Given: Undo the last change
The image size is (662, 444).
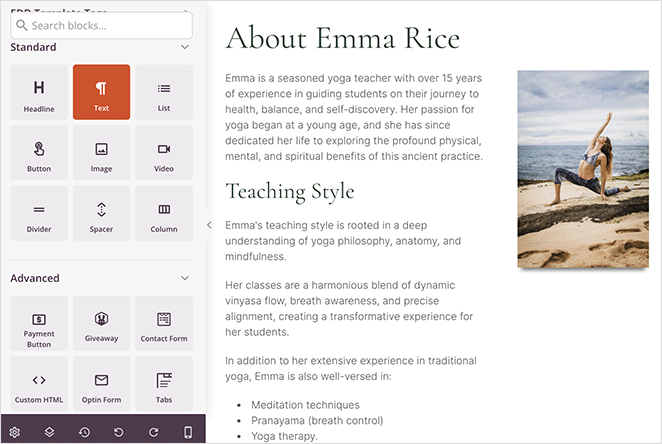Looking at the screenshot, I should (119, 432).
